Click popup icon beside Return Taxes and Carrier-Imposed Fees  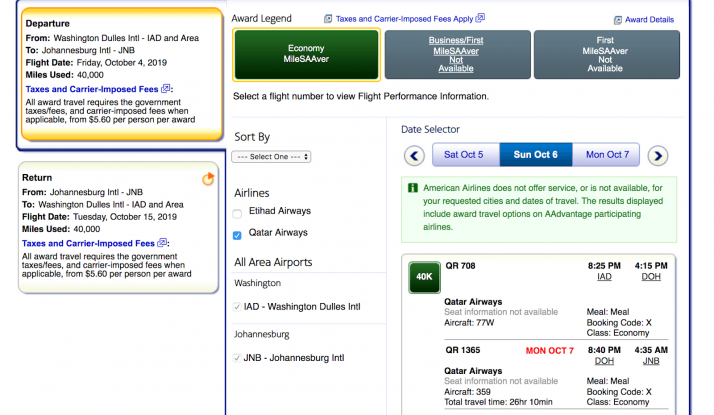tap(162, 243)
